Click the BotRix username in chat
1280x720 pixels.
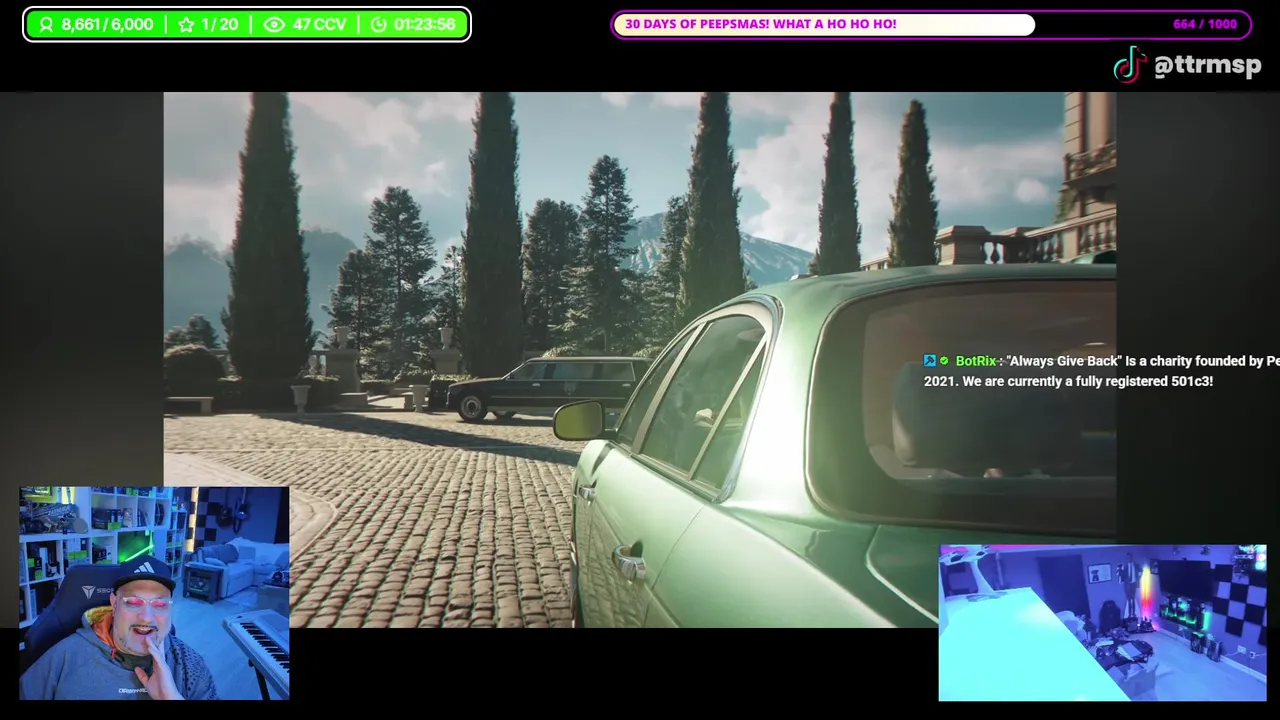tap(976, 361)
